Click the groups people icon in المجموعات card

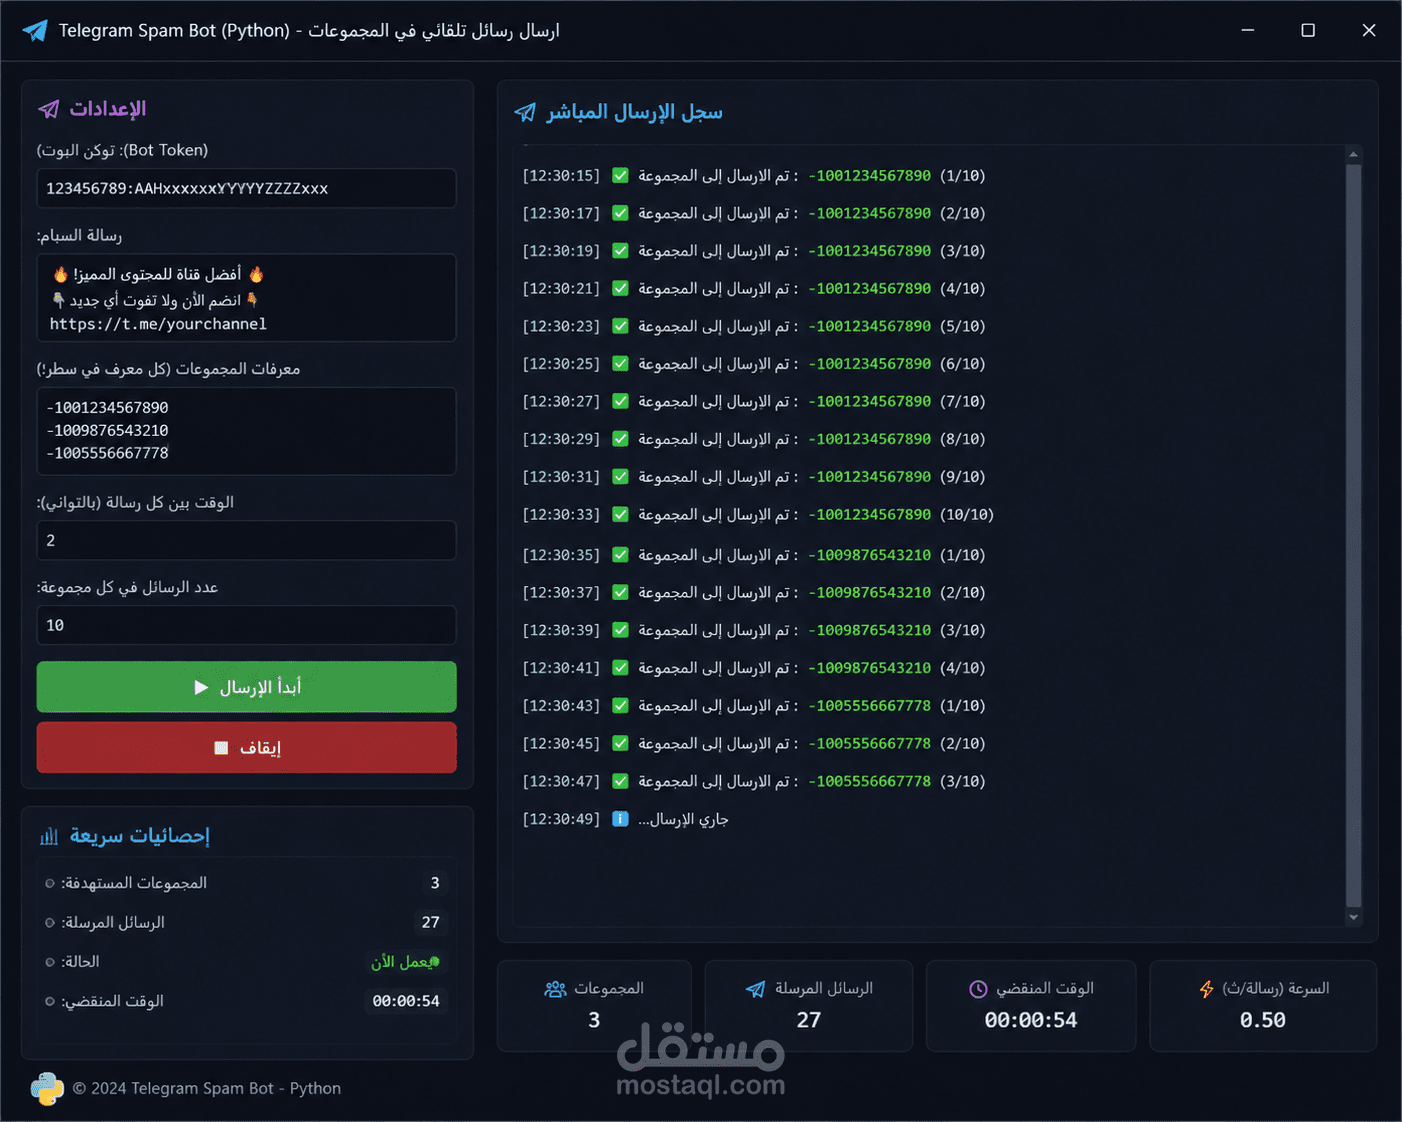pyautogui.click(x=555, y=989)
